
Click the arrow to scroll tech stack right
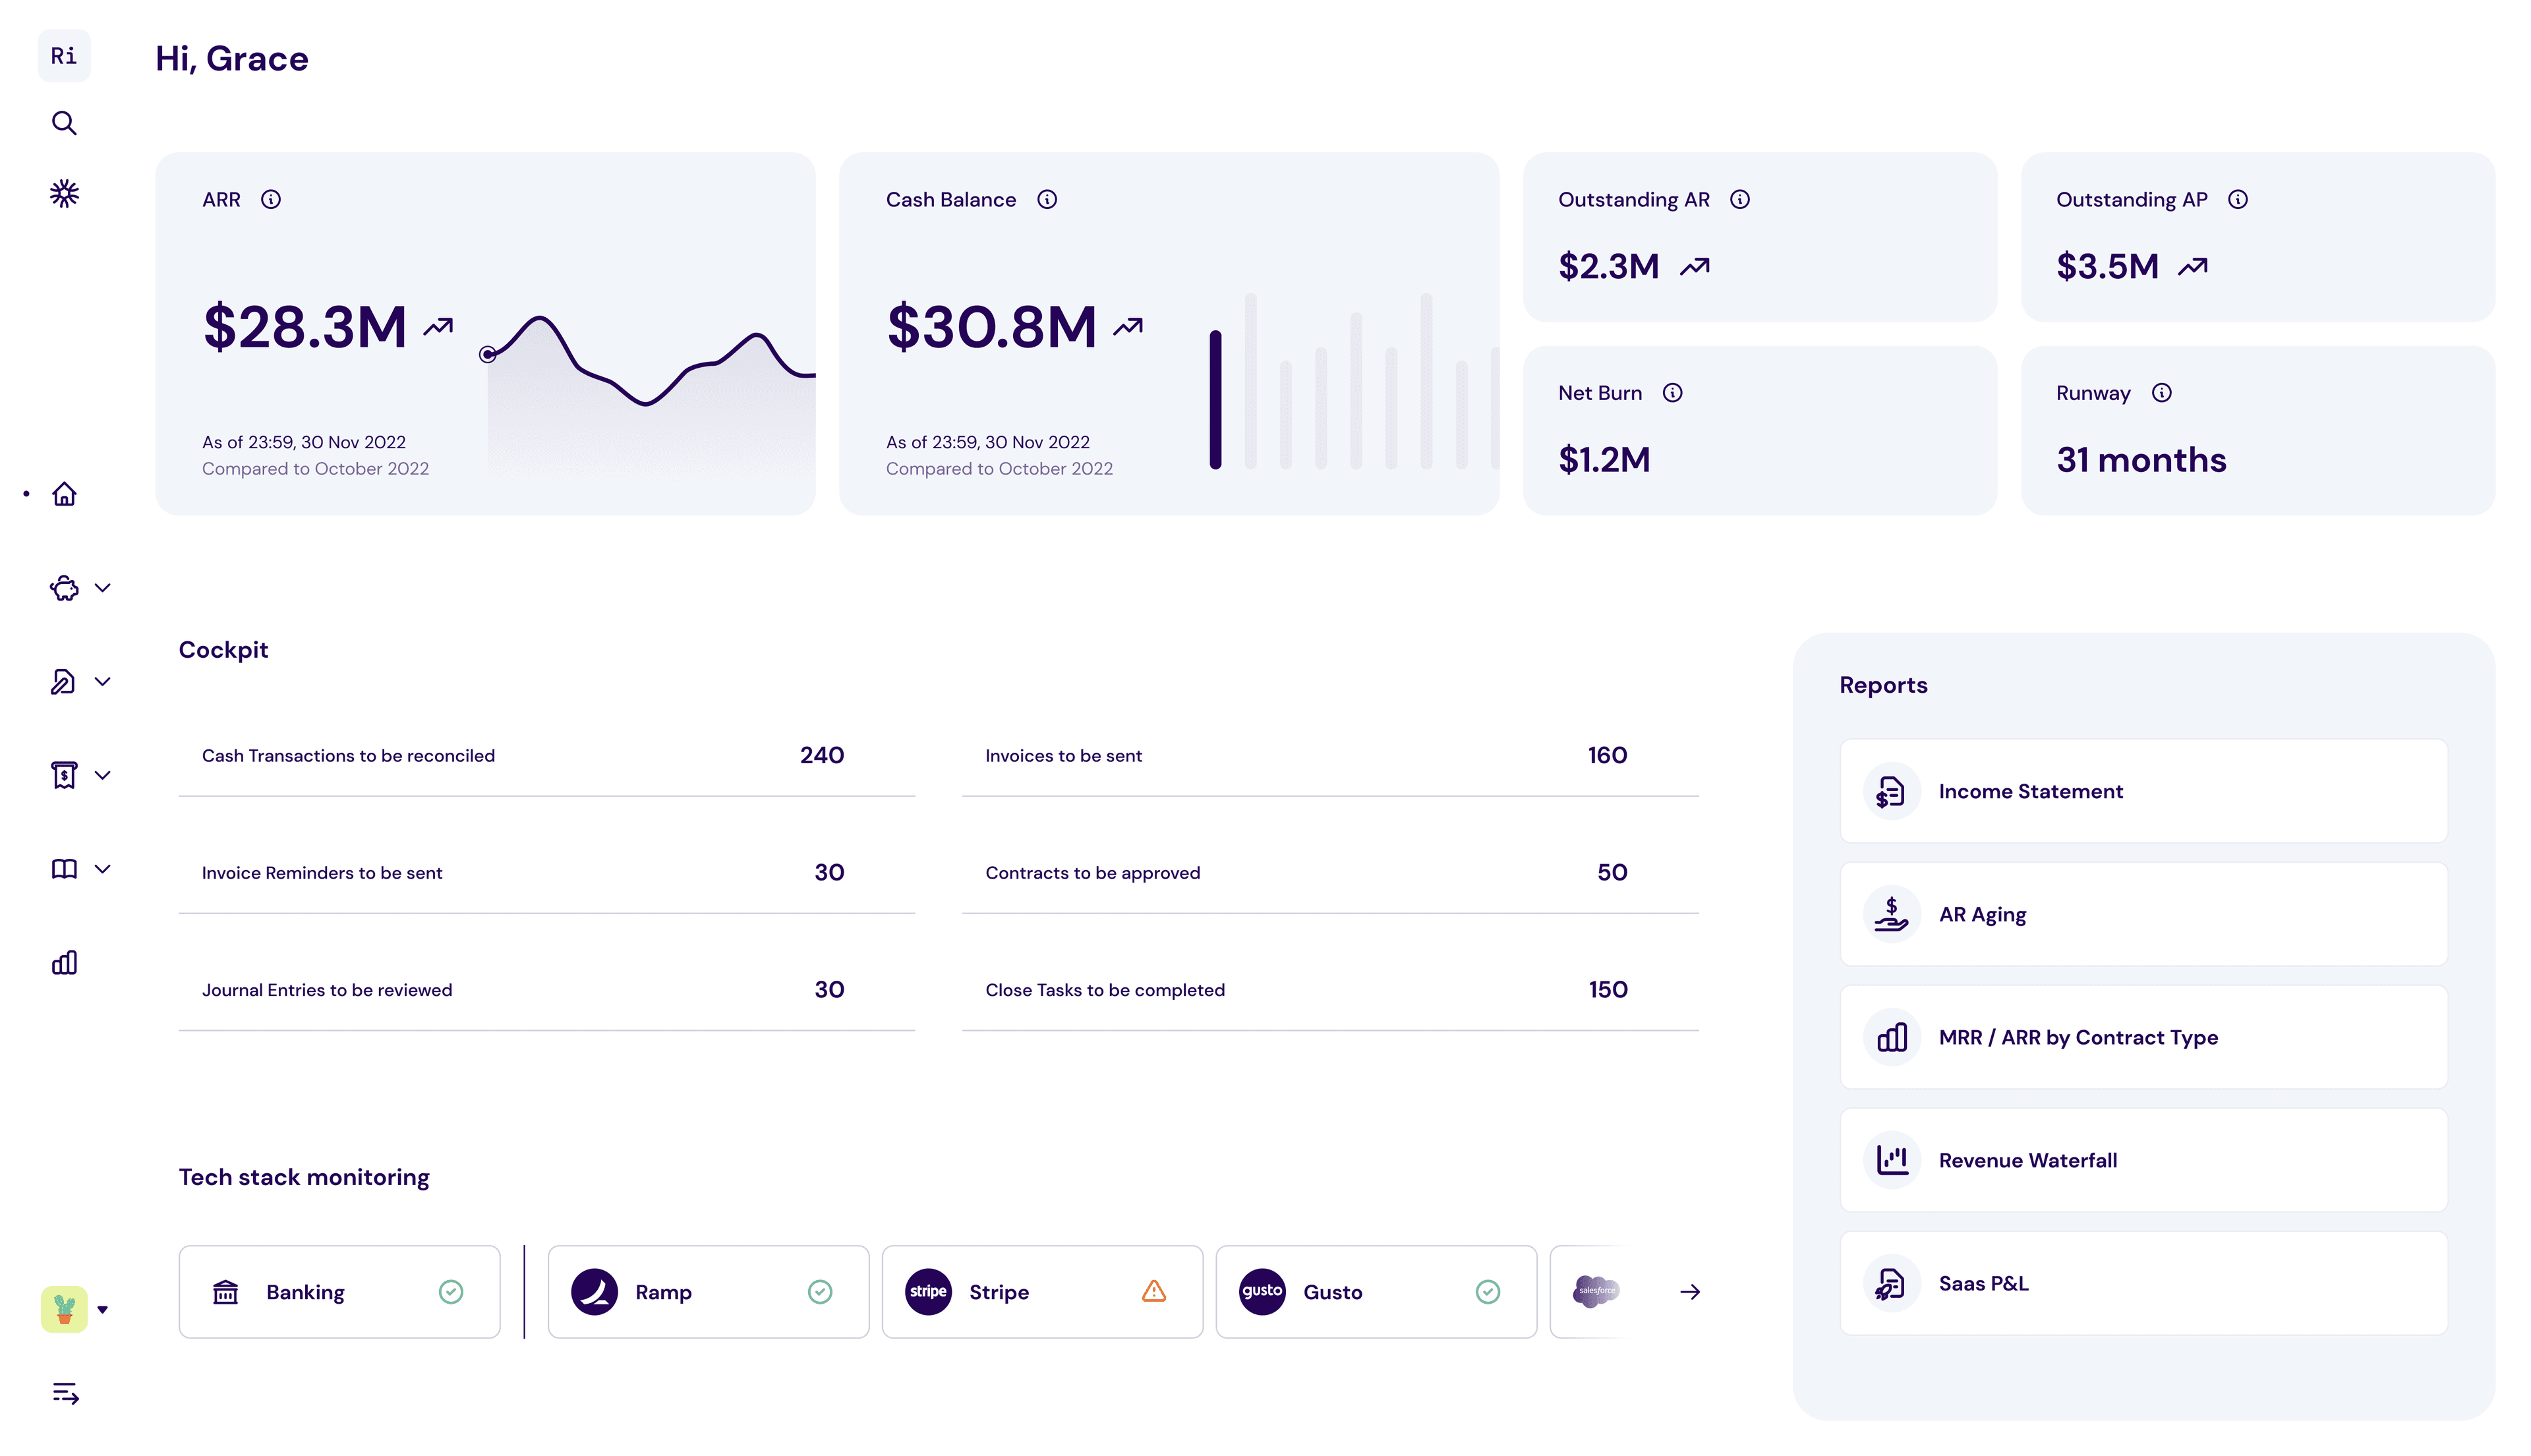tap(1690, 1292)
